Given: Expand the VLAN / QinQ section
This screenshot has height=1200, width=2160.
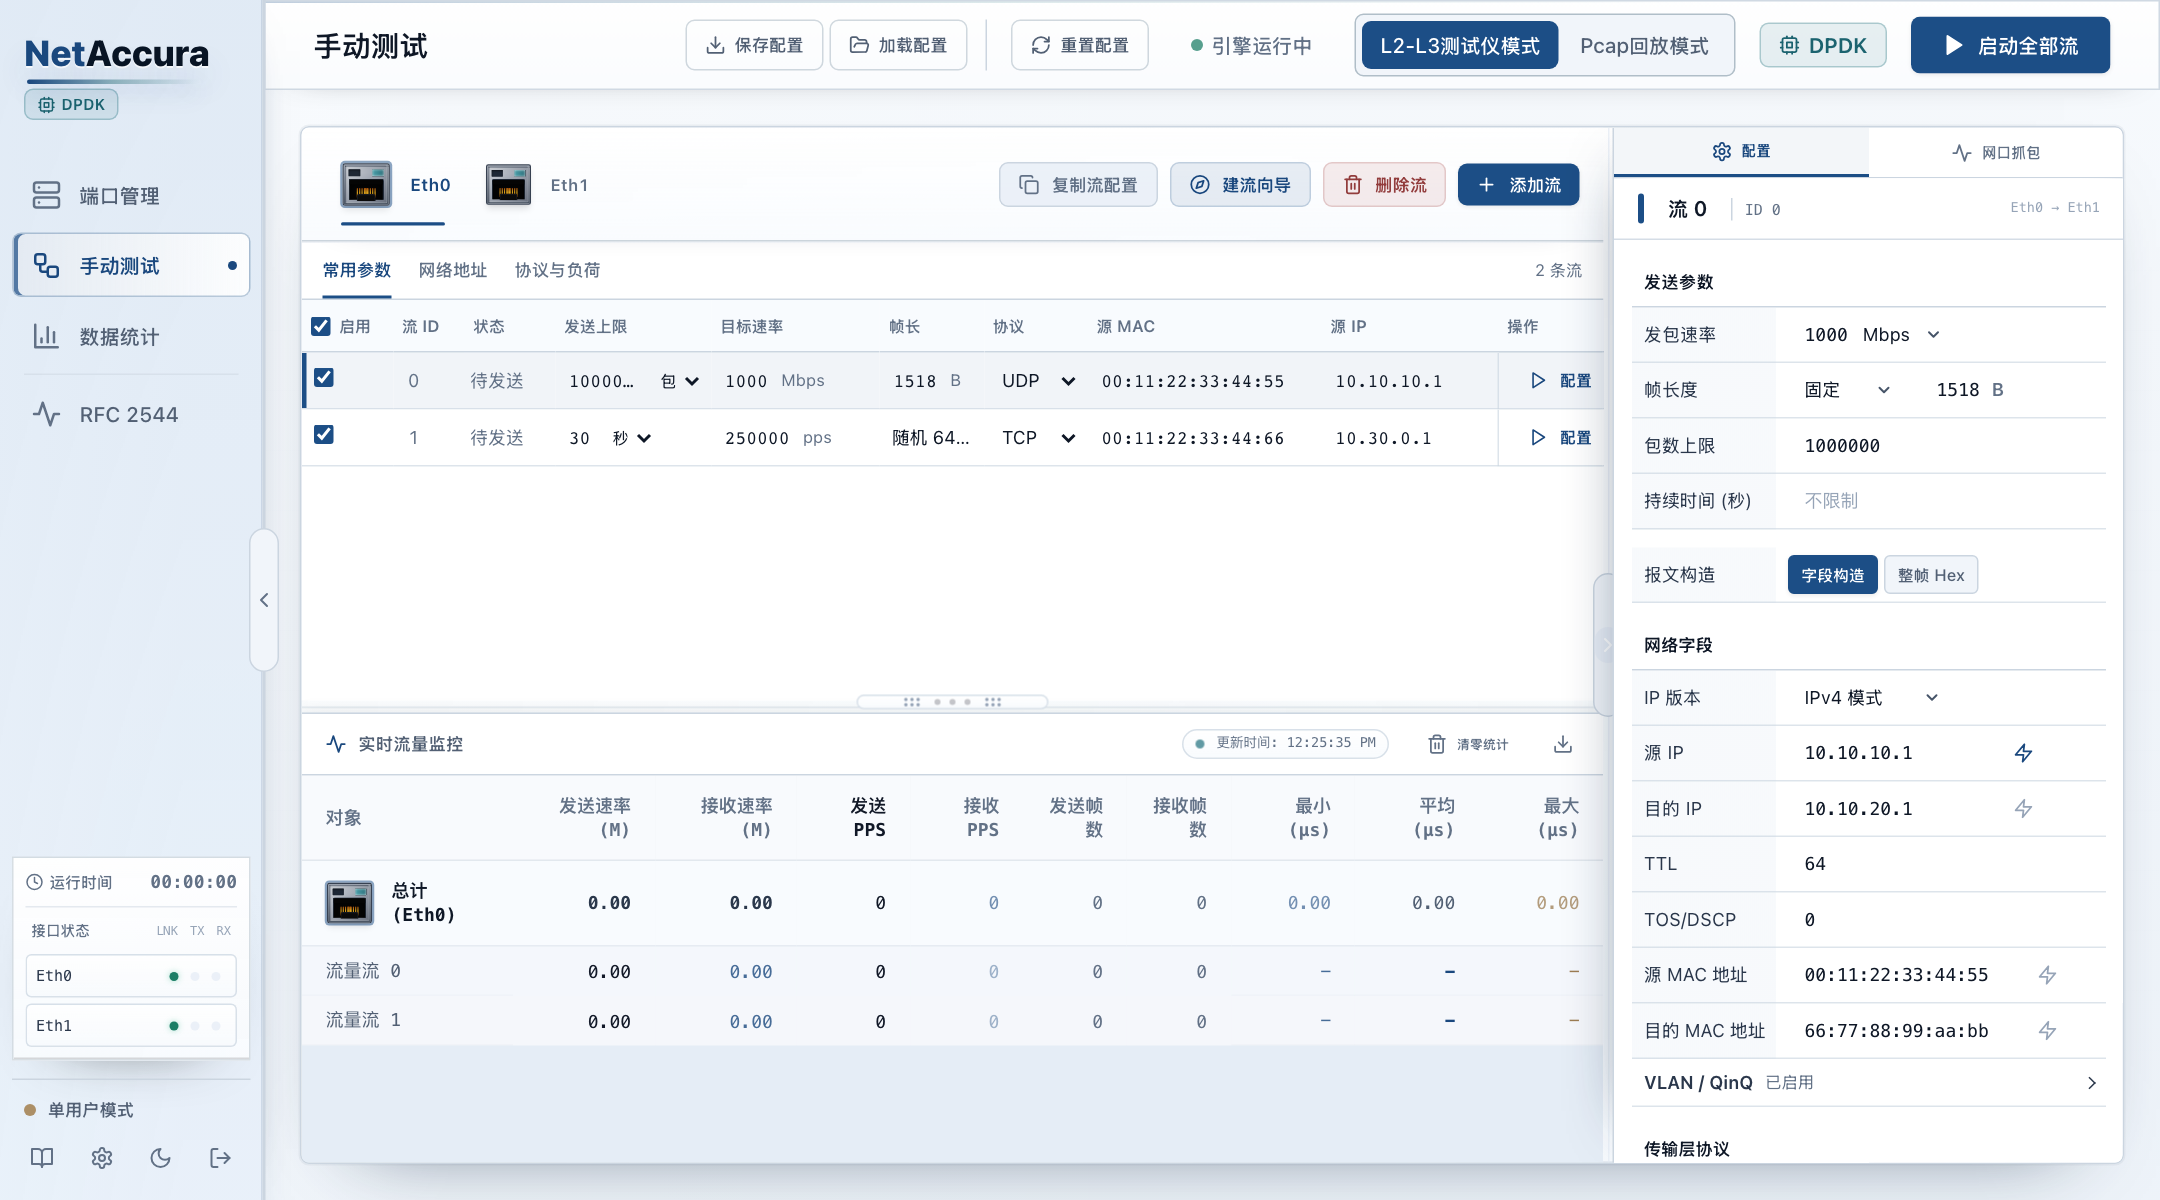Looking at the screenshot, I should (1869, 1083).
